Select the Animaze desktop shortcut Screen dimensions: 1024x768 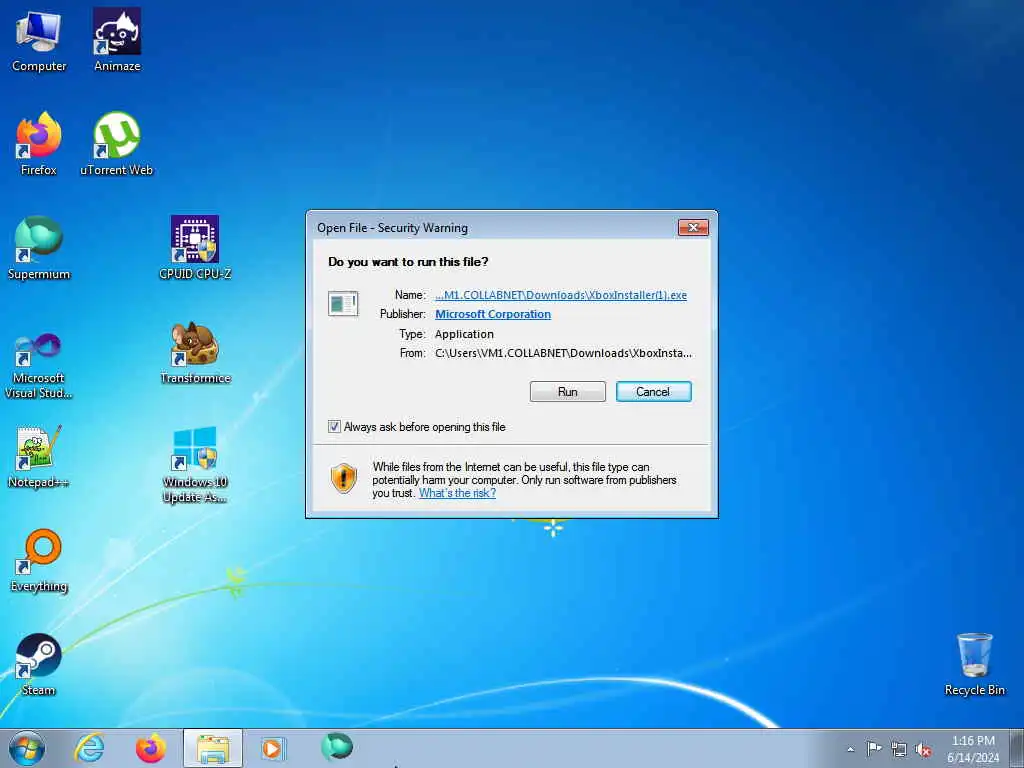(x=117, y=42)
